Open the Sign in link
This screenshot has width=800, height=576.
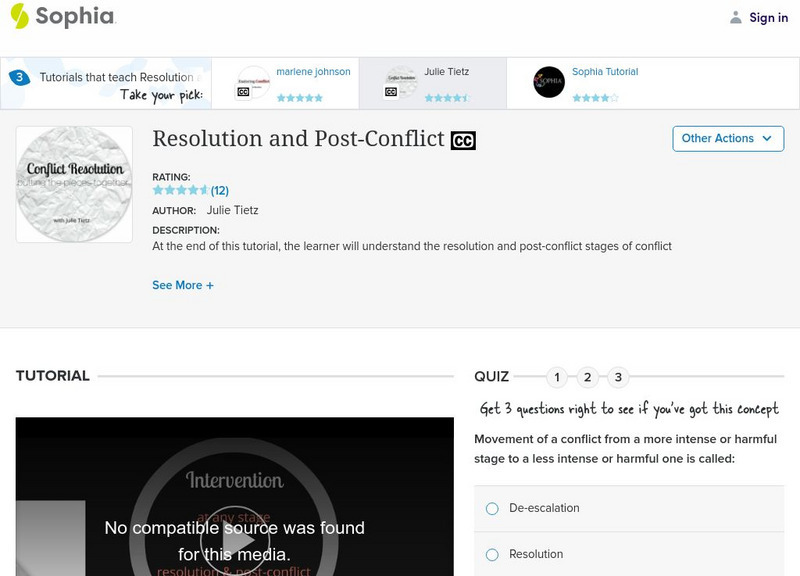click(x=768, y=18)
